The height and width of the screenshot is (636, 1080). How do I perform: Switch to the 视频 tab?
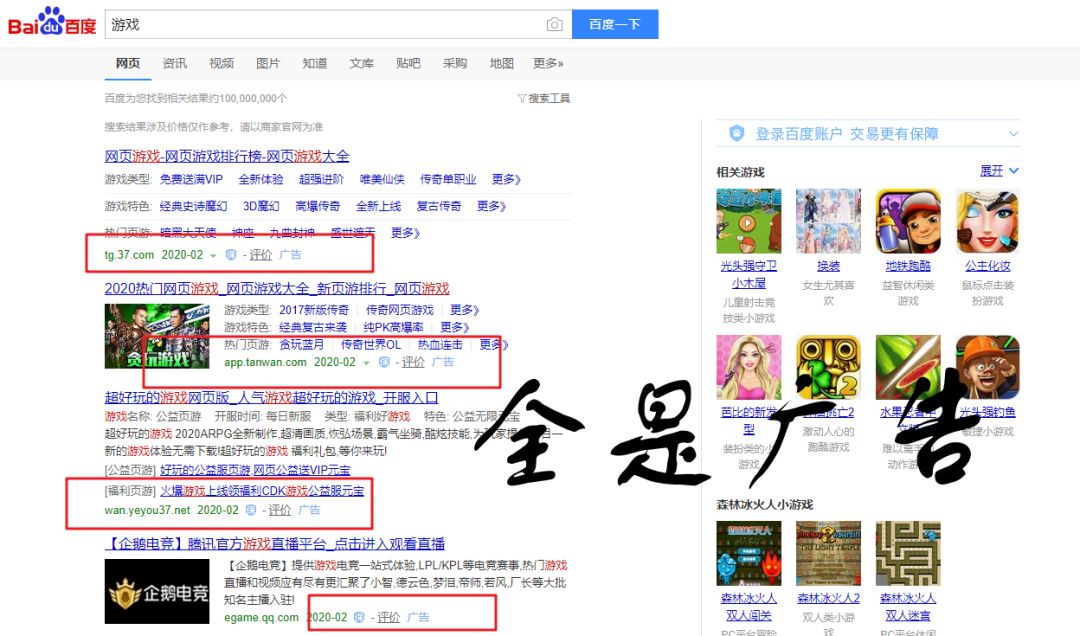click(x=220, y=62)
